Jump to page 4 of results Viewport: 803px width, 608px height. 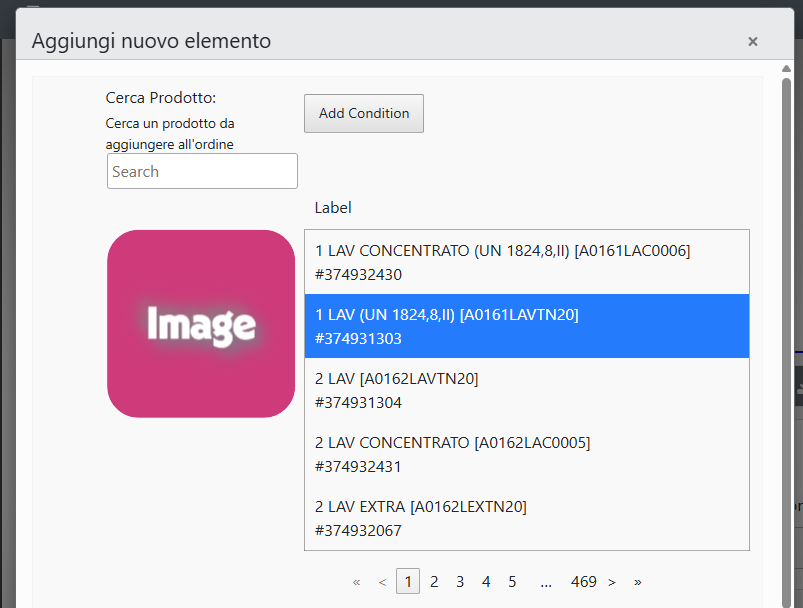(486, 582)
